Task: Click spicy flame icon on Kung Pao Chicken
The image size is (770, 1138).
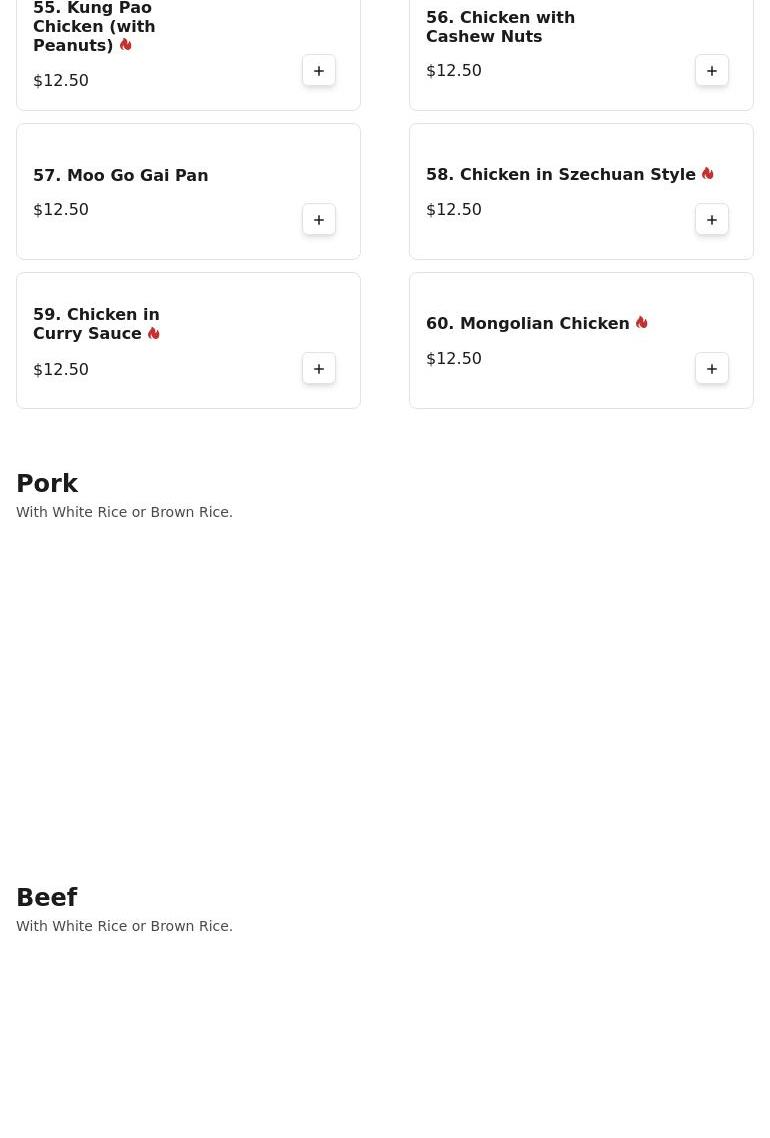Action: [126, 45]
